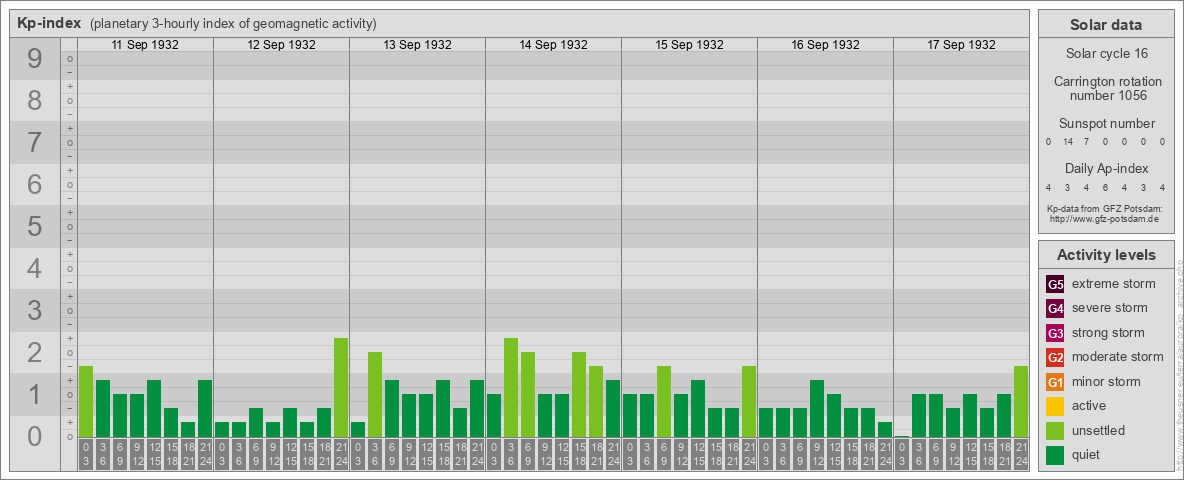Click the 'strong storm' legend label
Viewport: 1184px width, 480px height.
(x=1108, y=333)
